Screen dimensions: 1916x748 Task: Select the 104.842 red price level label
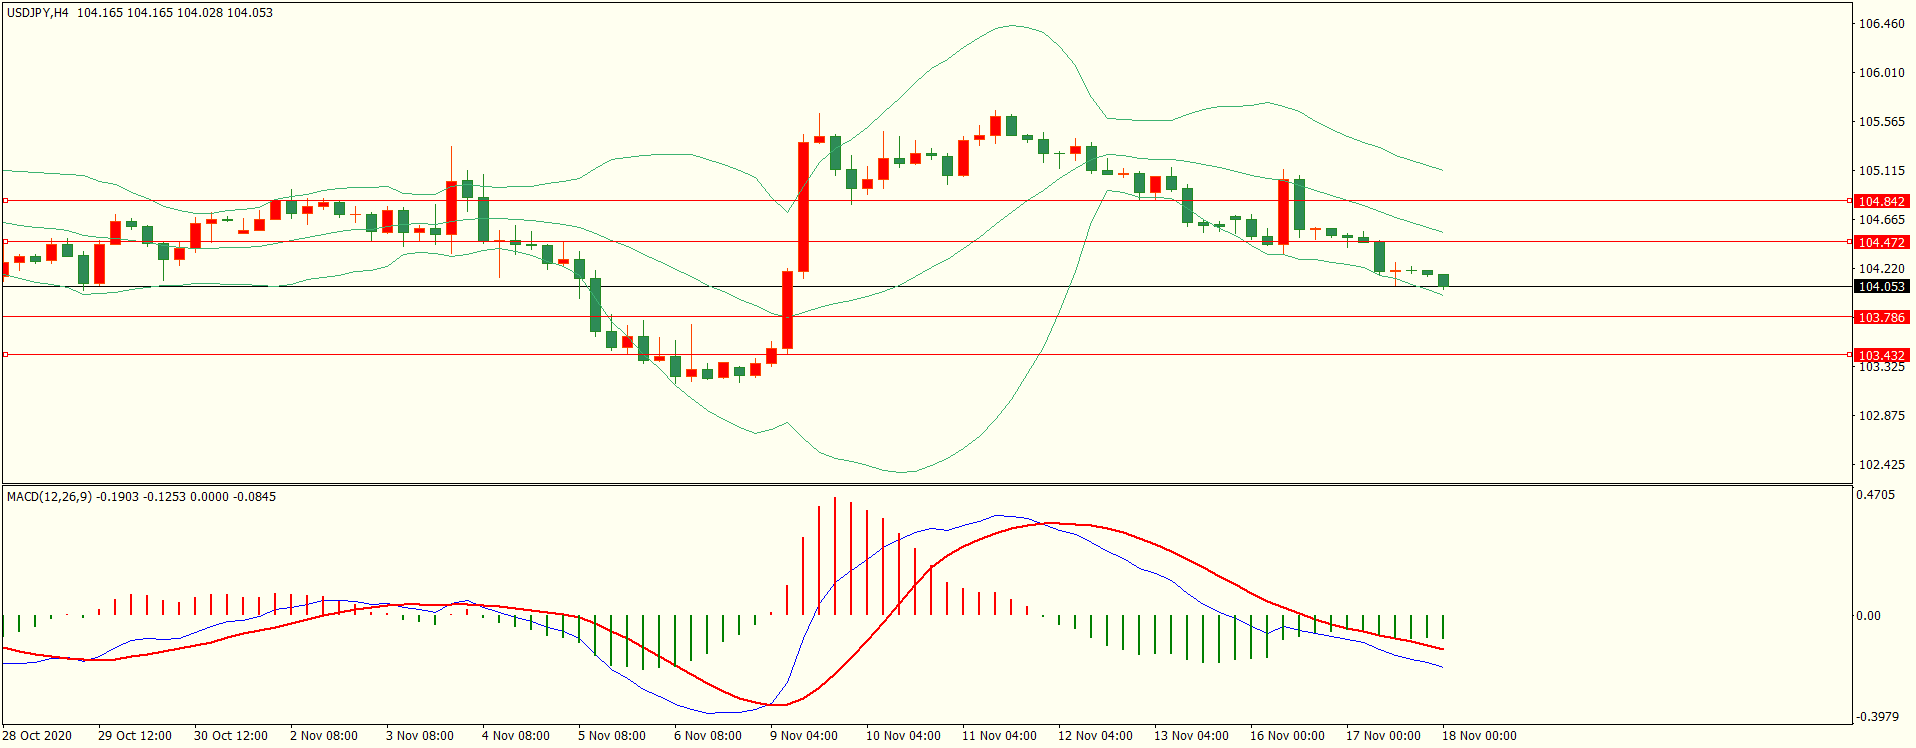(x=1881, y=201)
